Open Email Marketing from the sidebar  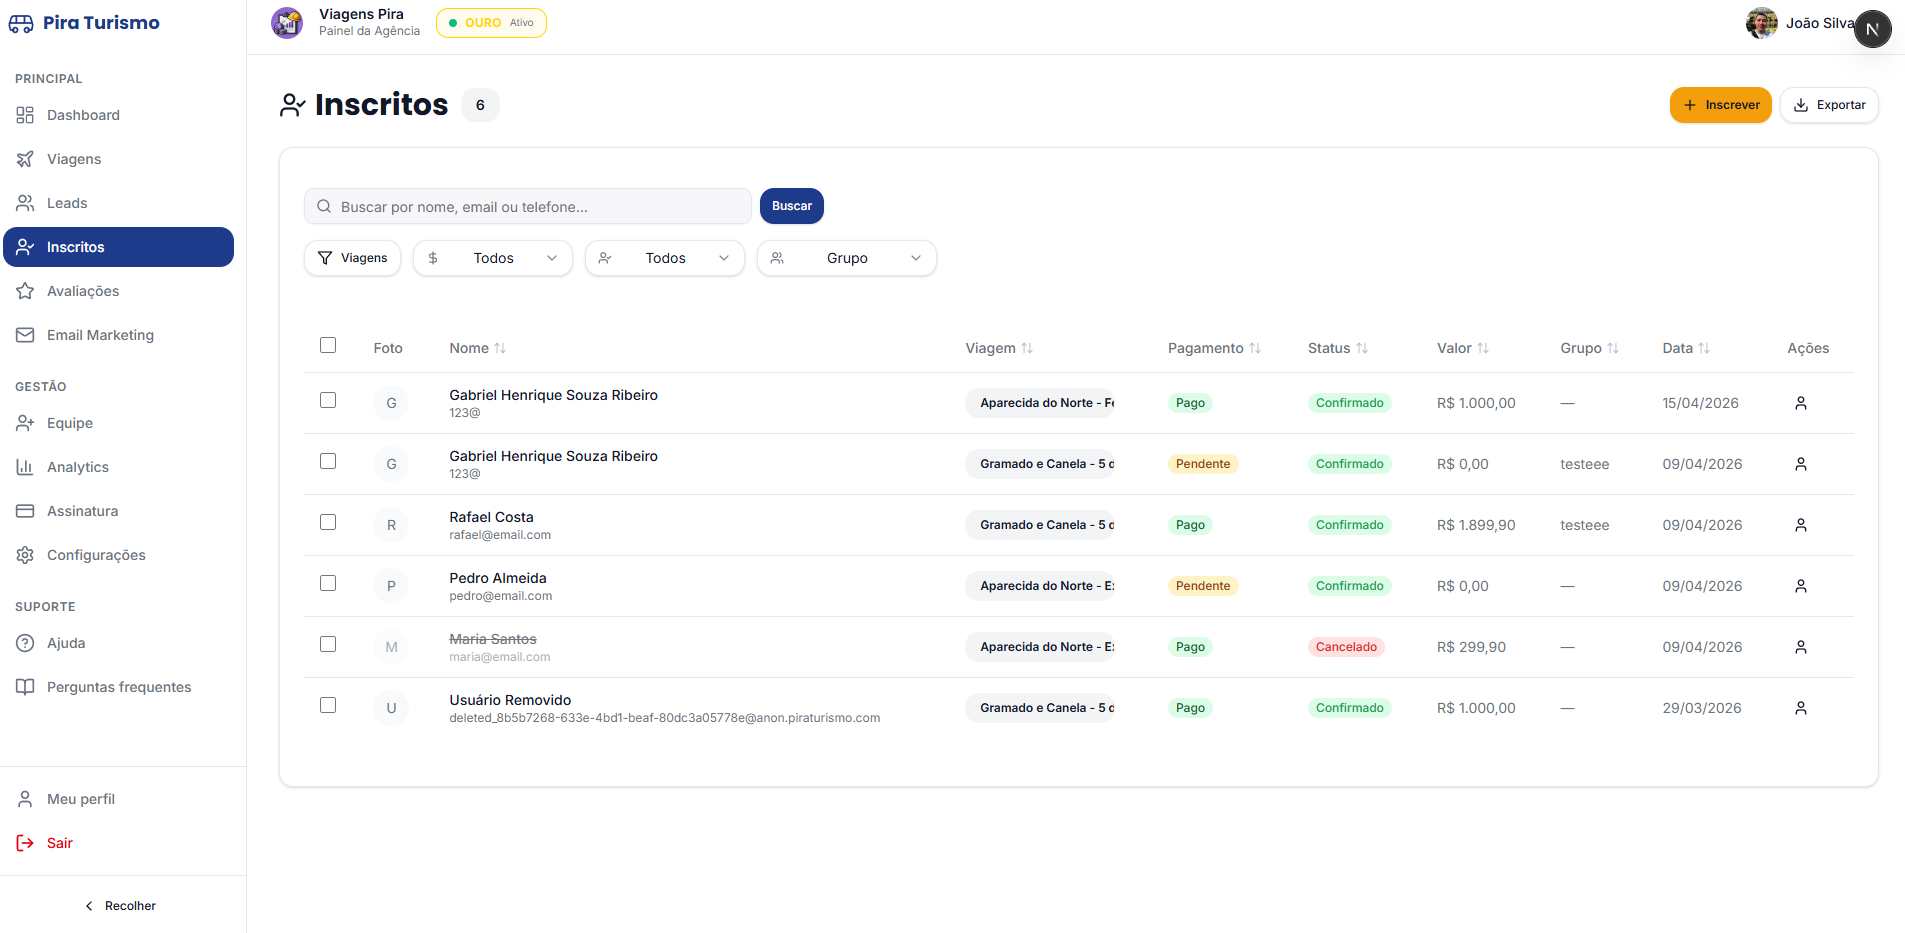pyautogui.click(x=100, y=335)
